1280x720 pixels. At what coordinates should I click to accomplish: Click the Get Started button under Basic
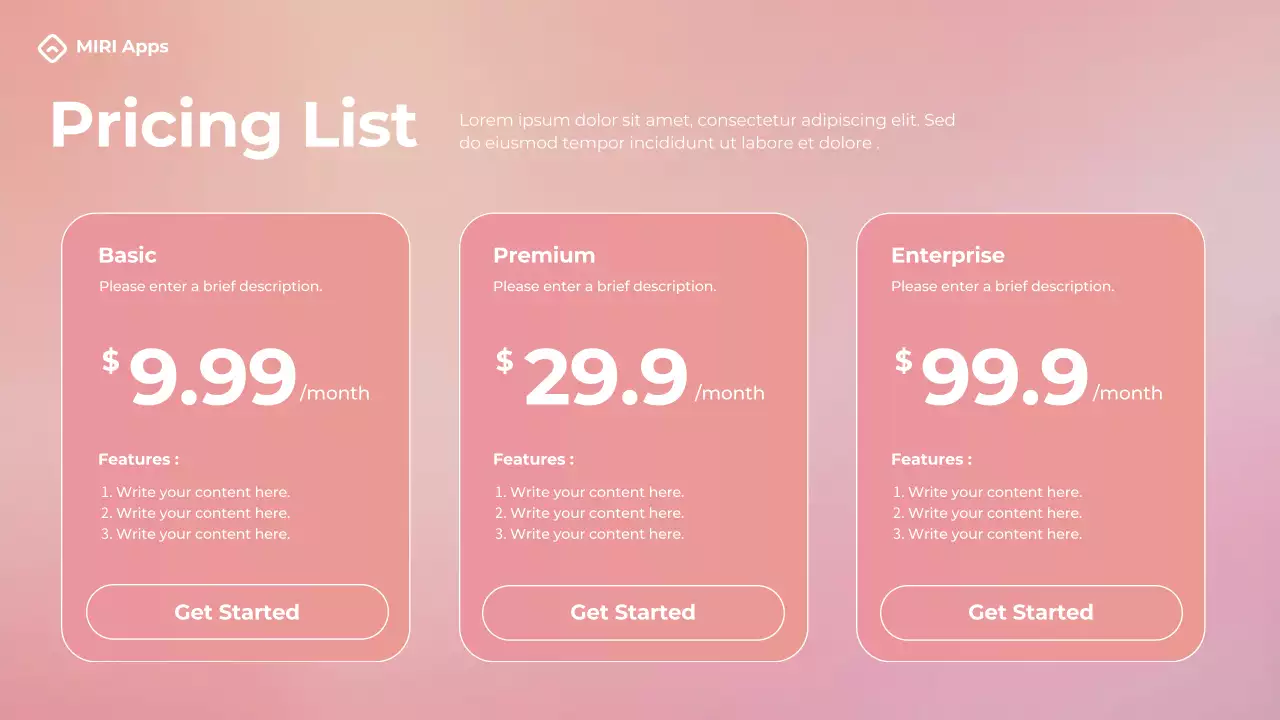tap(237, 612)
